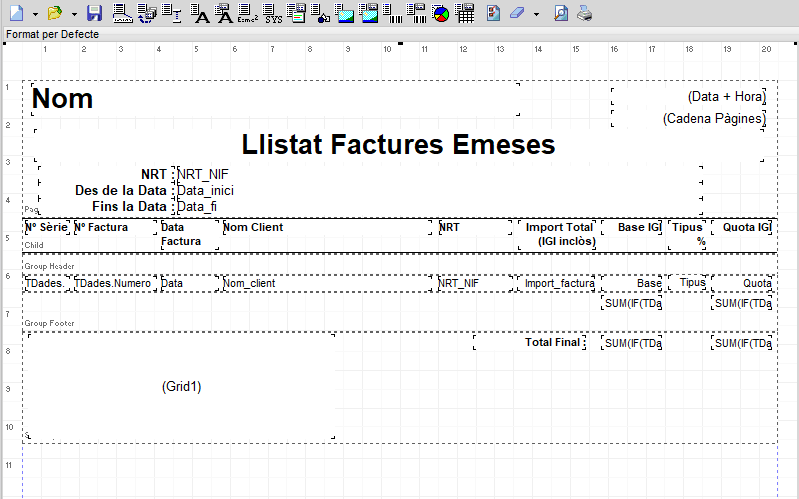This screenshot has width=799, height=499.
Task: Expand the dropdown arrow next to Open folder
Action: [74, 14]
